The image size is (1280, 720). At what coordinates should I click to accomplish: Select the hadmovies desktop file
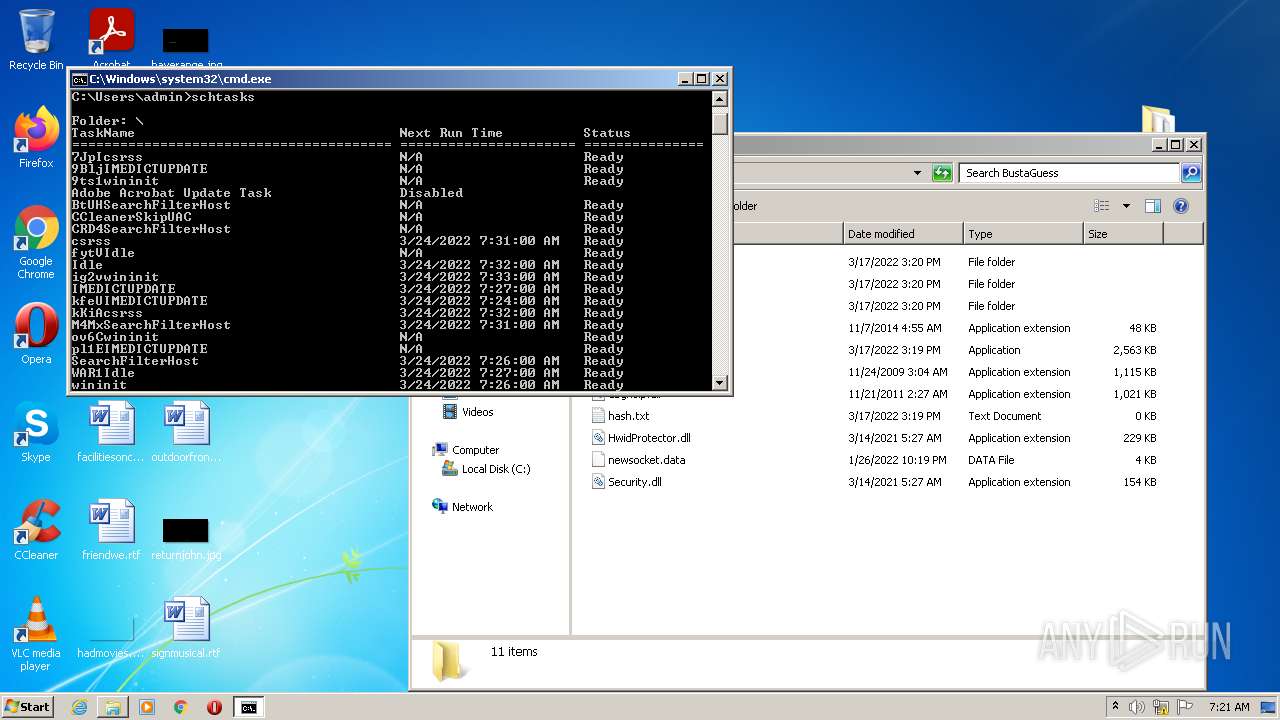point(111,636)
